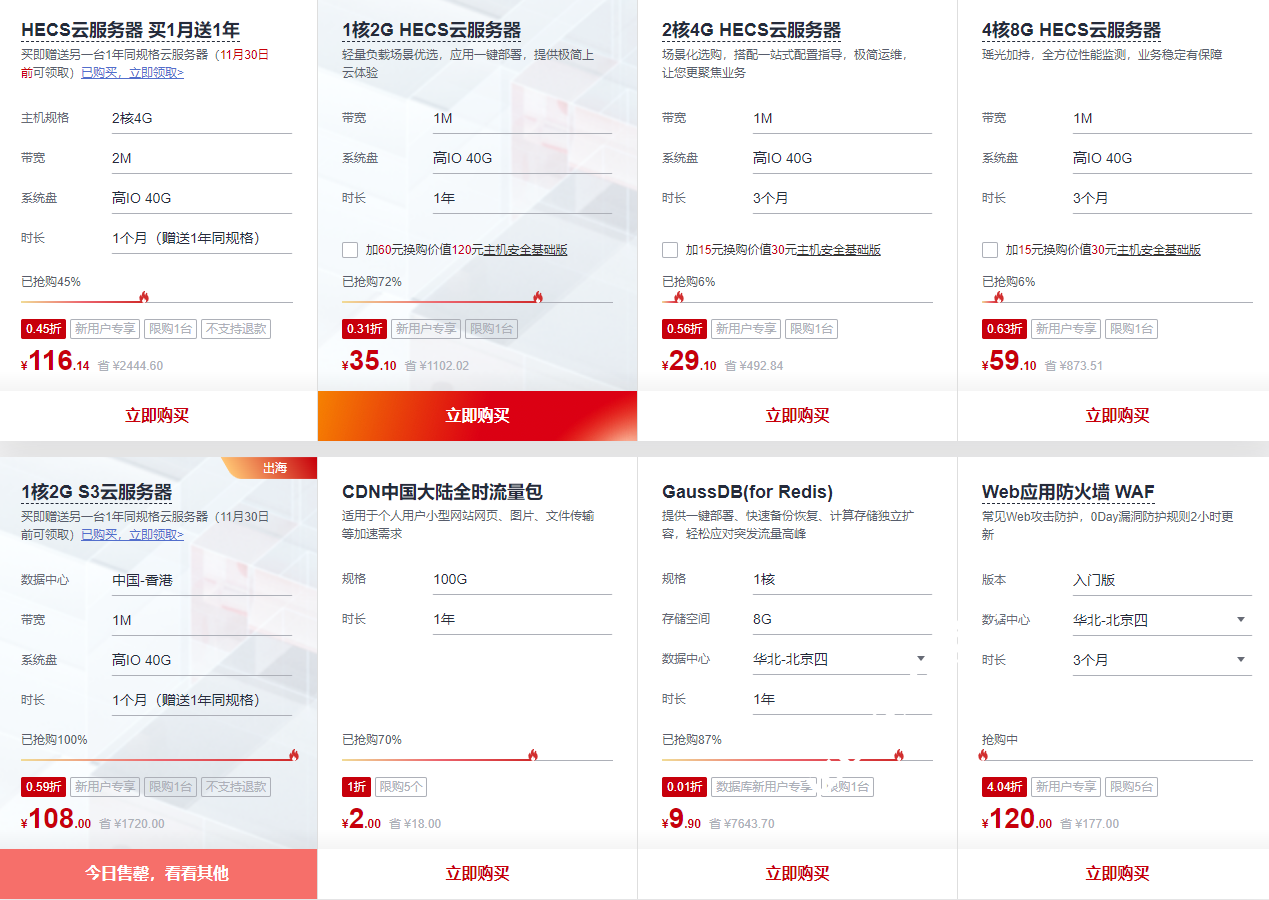Click 立即购买 under 4核8G HECS card

[x=1117, y=416]
